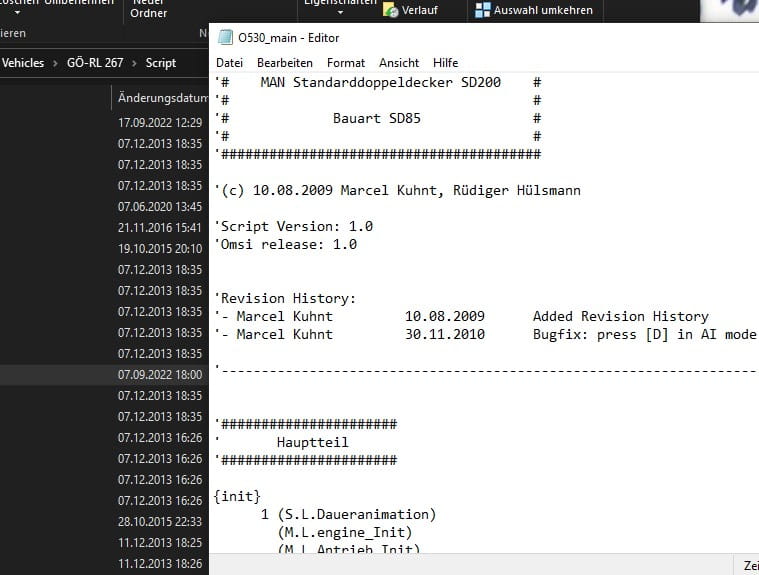Image resolution: width=759 pixels, height=575 pixels.
Task: Open the Ansicht menu
Action: click(399, 63)
